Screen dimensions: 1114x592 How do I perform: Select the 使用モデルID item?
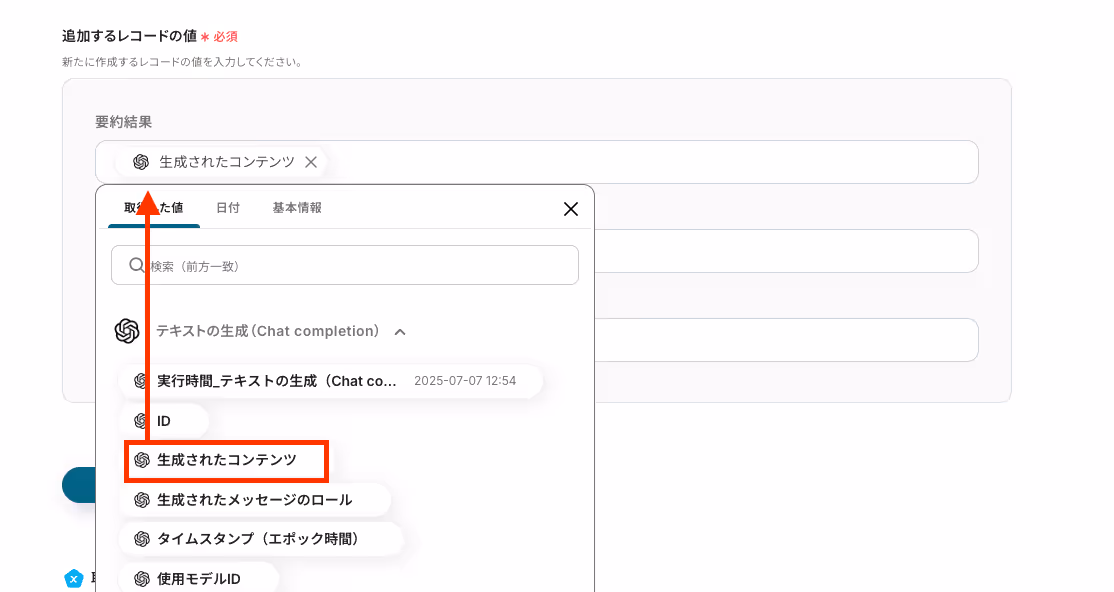click(198, 578)
